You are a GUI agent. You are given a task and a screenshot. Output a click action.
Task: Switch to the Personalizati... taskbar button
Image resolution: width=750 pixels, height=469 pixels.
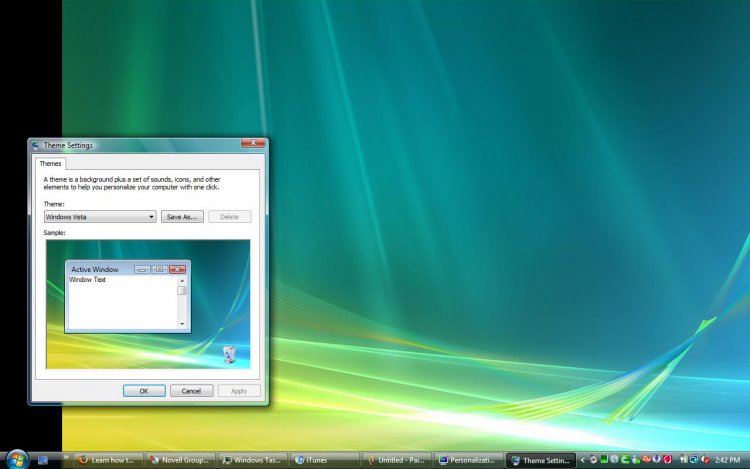(469, 460)
